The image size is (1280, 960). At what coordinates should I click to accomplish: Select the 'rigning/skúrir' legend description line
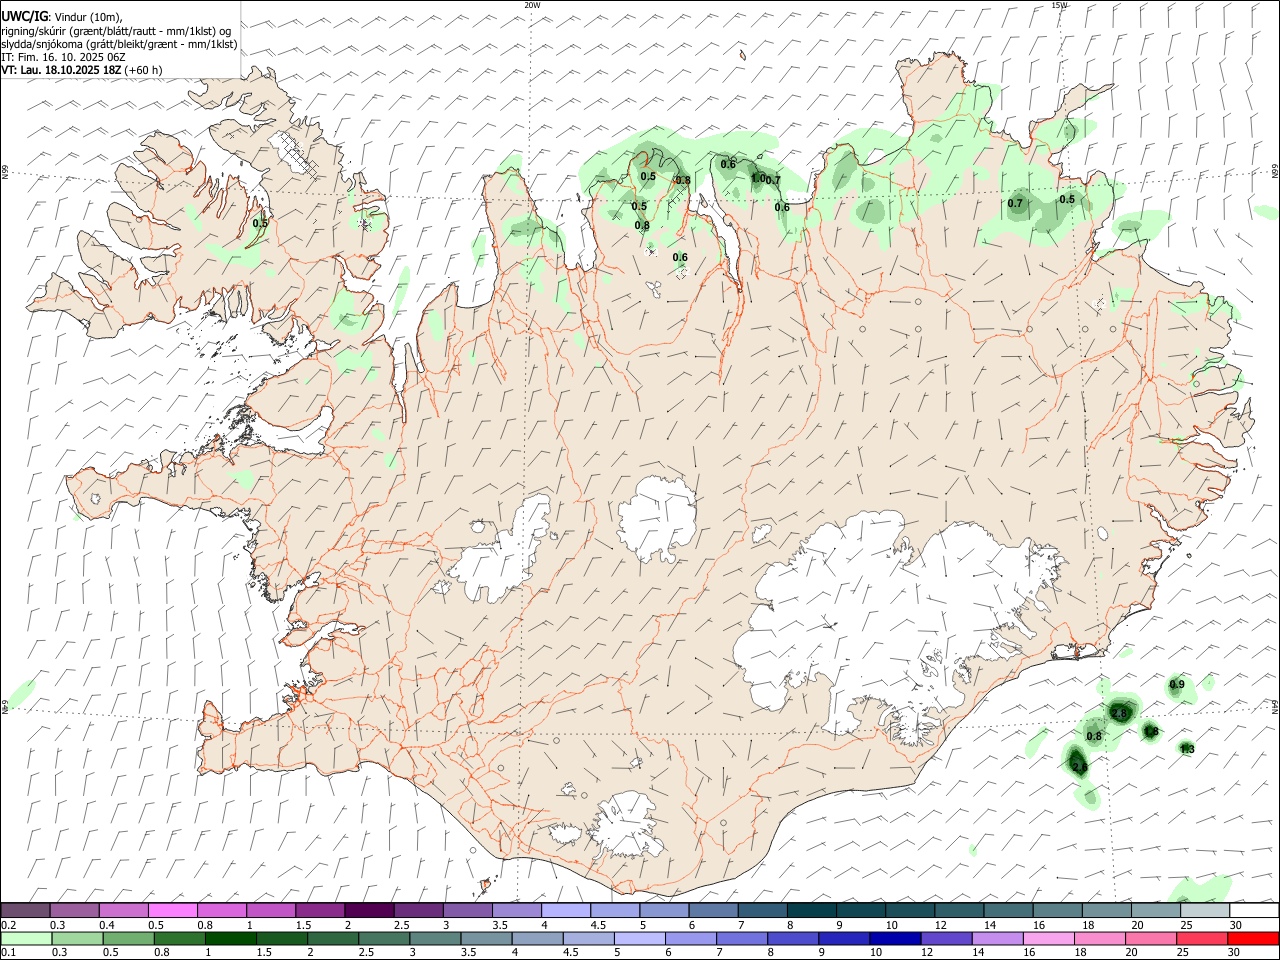point(117,30)
